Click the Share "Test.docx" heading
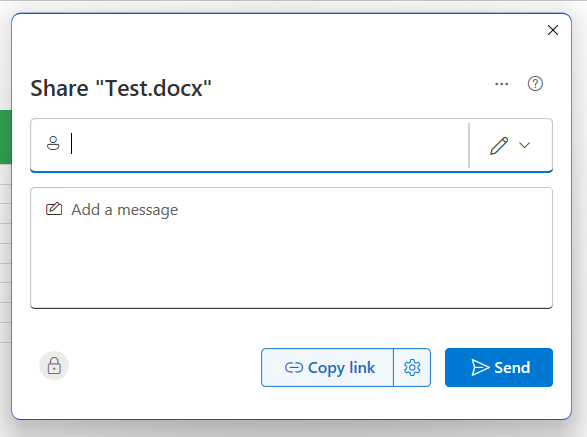 pyautogui.click(x=121, y=88)
